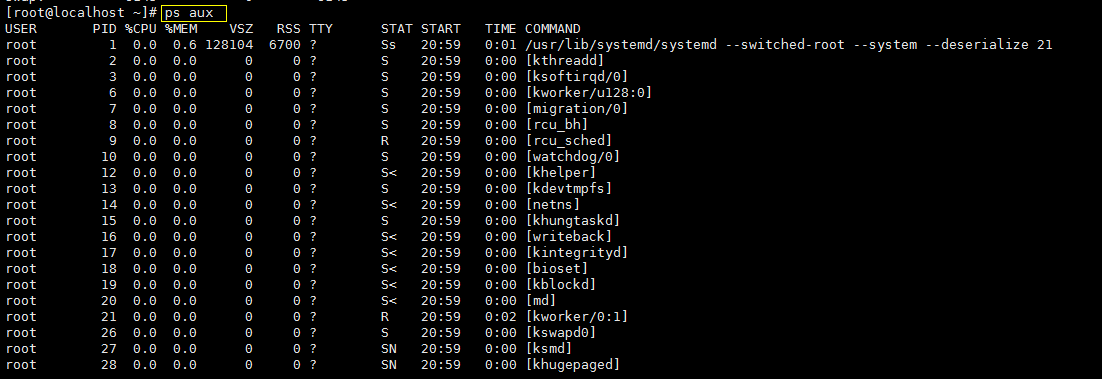Click the highlighted ps aux command
The height and width of the screenshot is (379, 1102).
193,13
